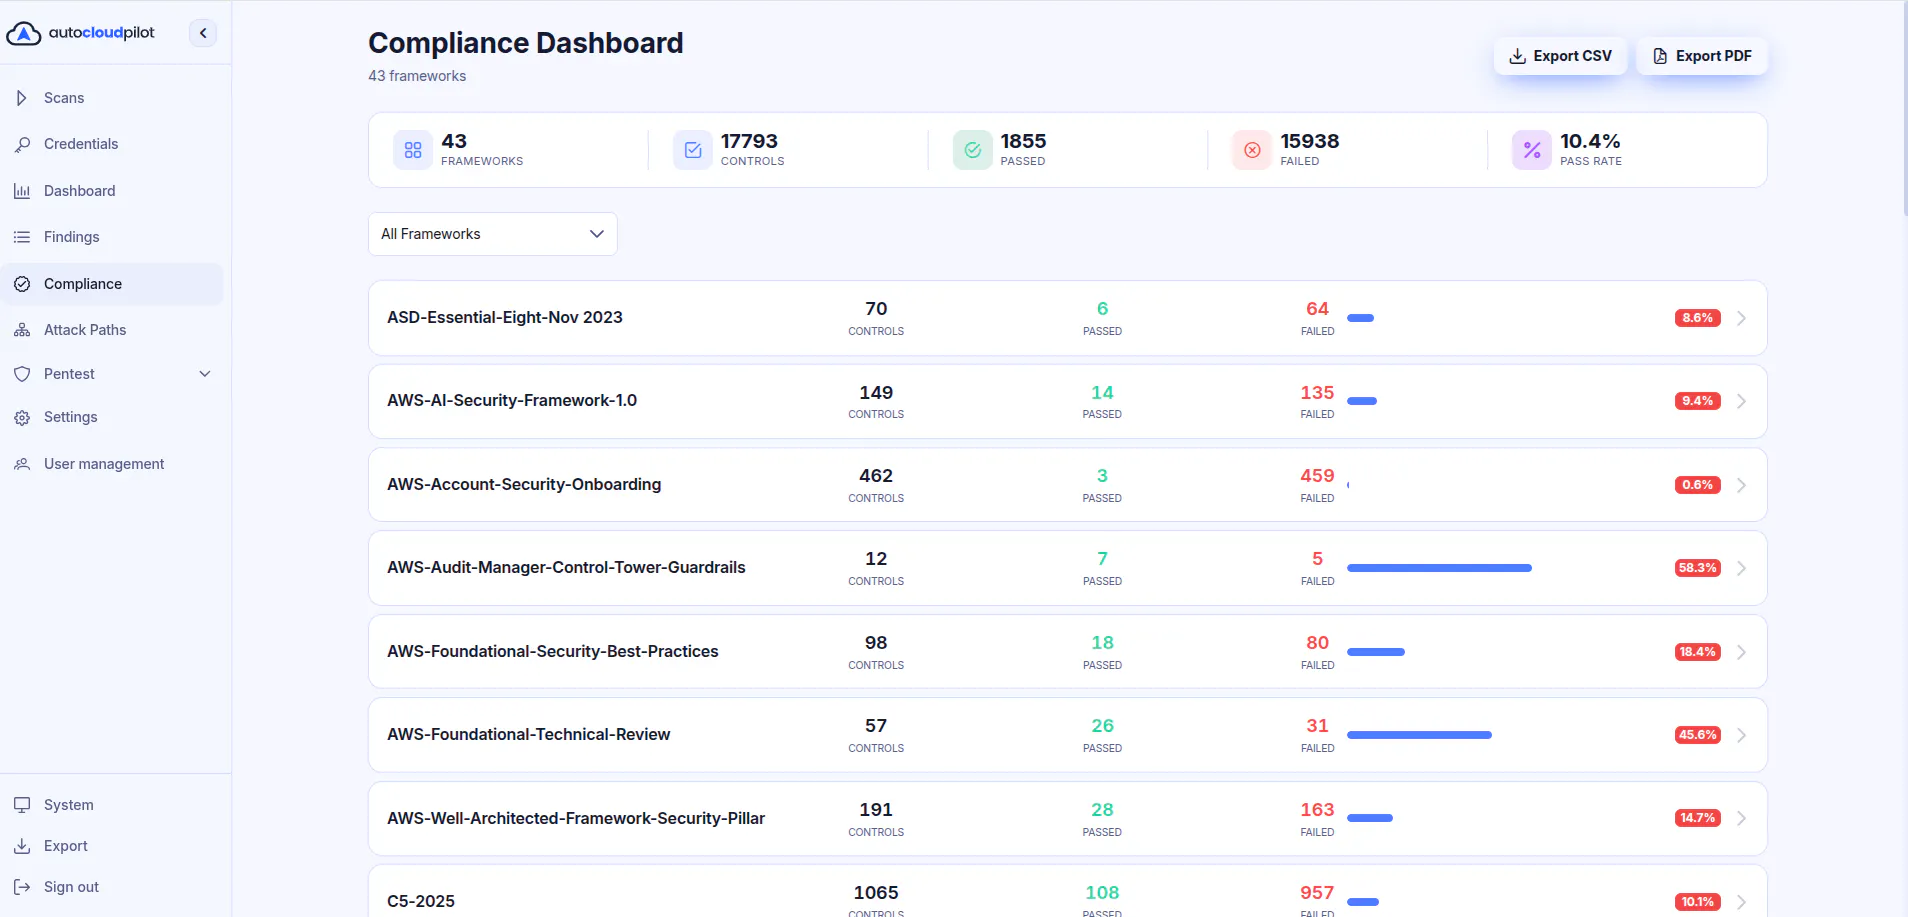
Task: Click the Scans play icon
Action: 22,98
